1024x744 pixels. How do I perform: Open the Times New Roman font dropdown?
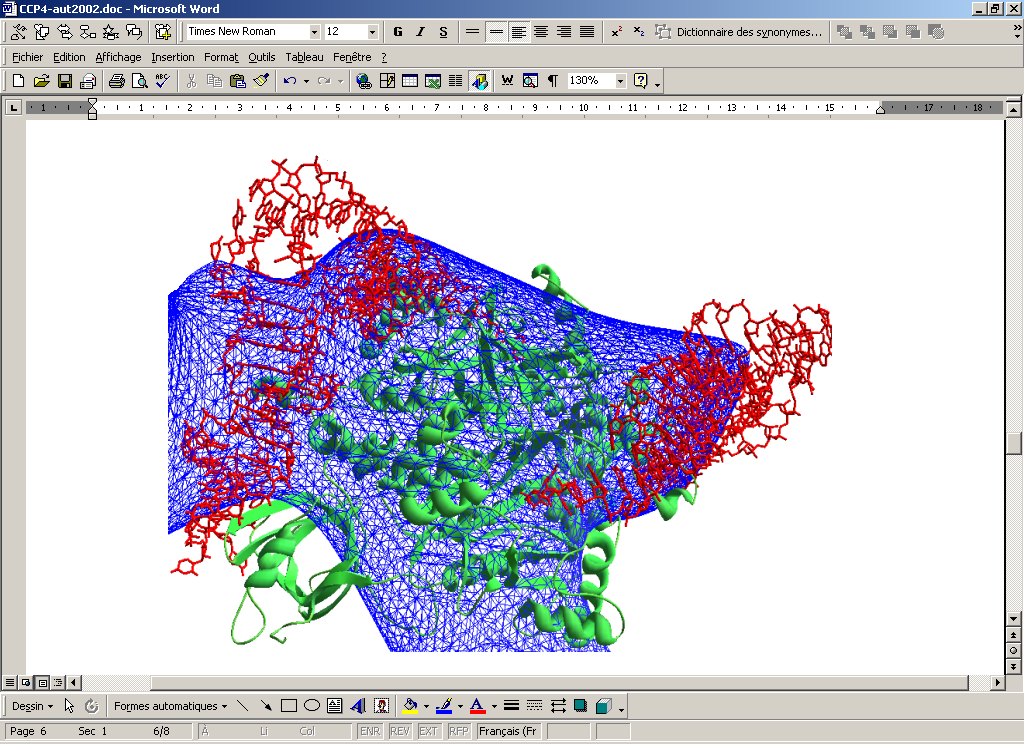(314, 32)
